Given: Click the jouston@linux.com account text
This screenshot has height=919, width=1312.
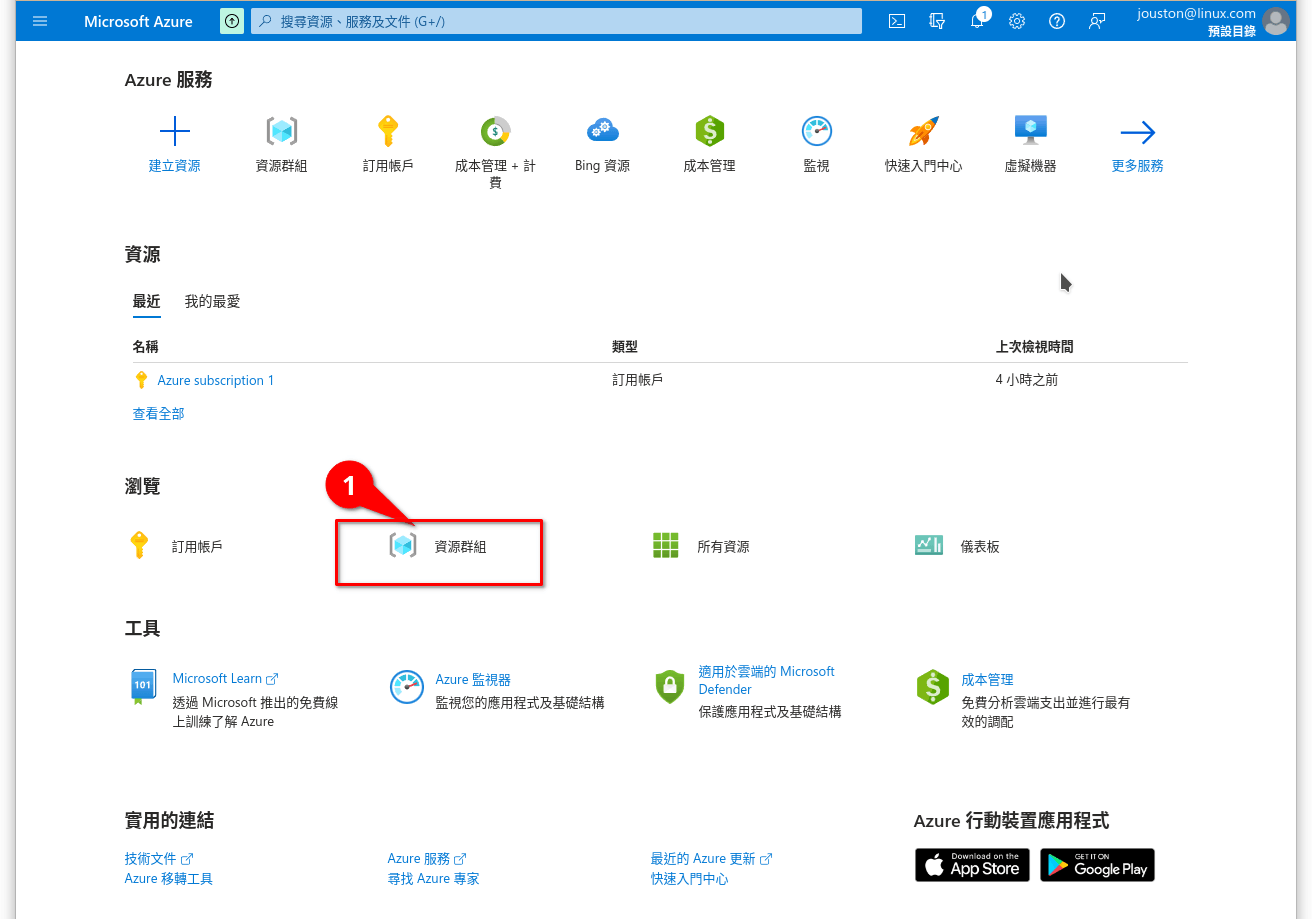Looking at the screenshot, I should click(x=1196, y=14).
